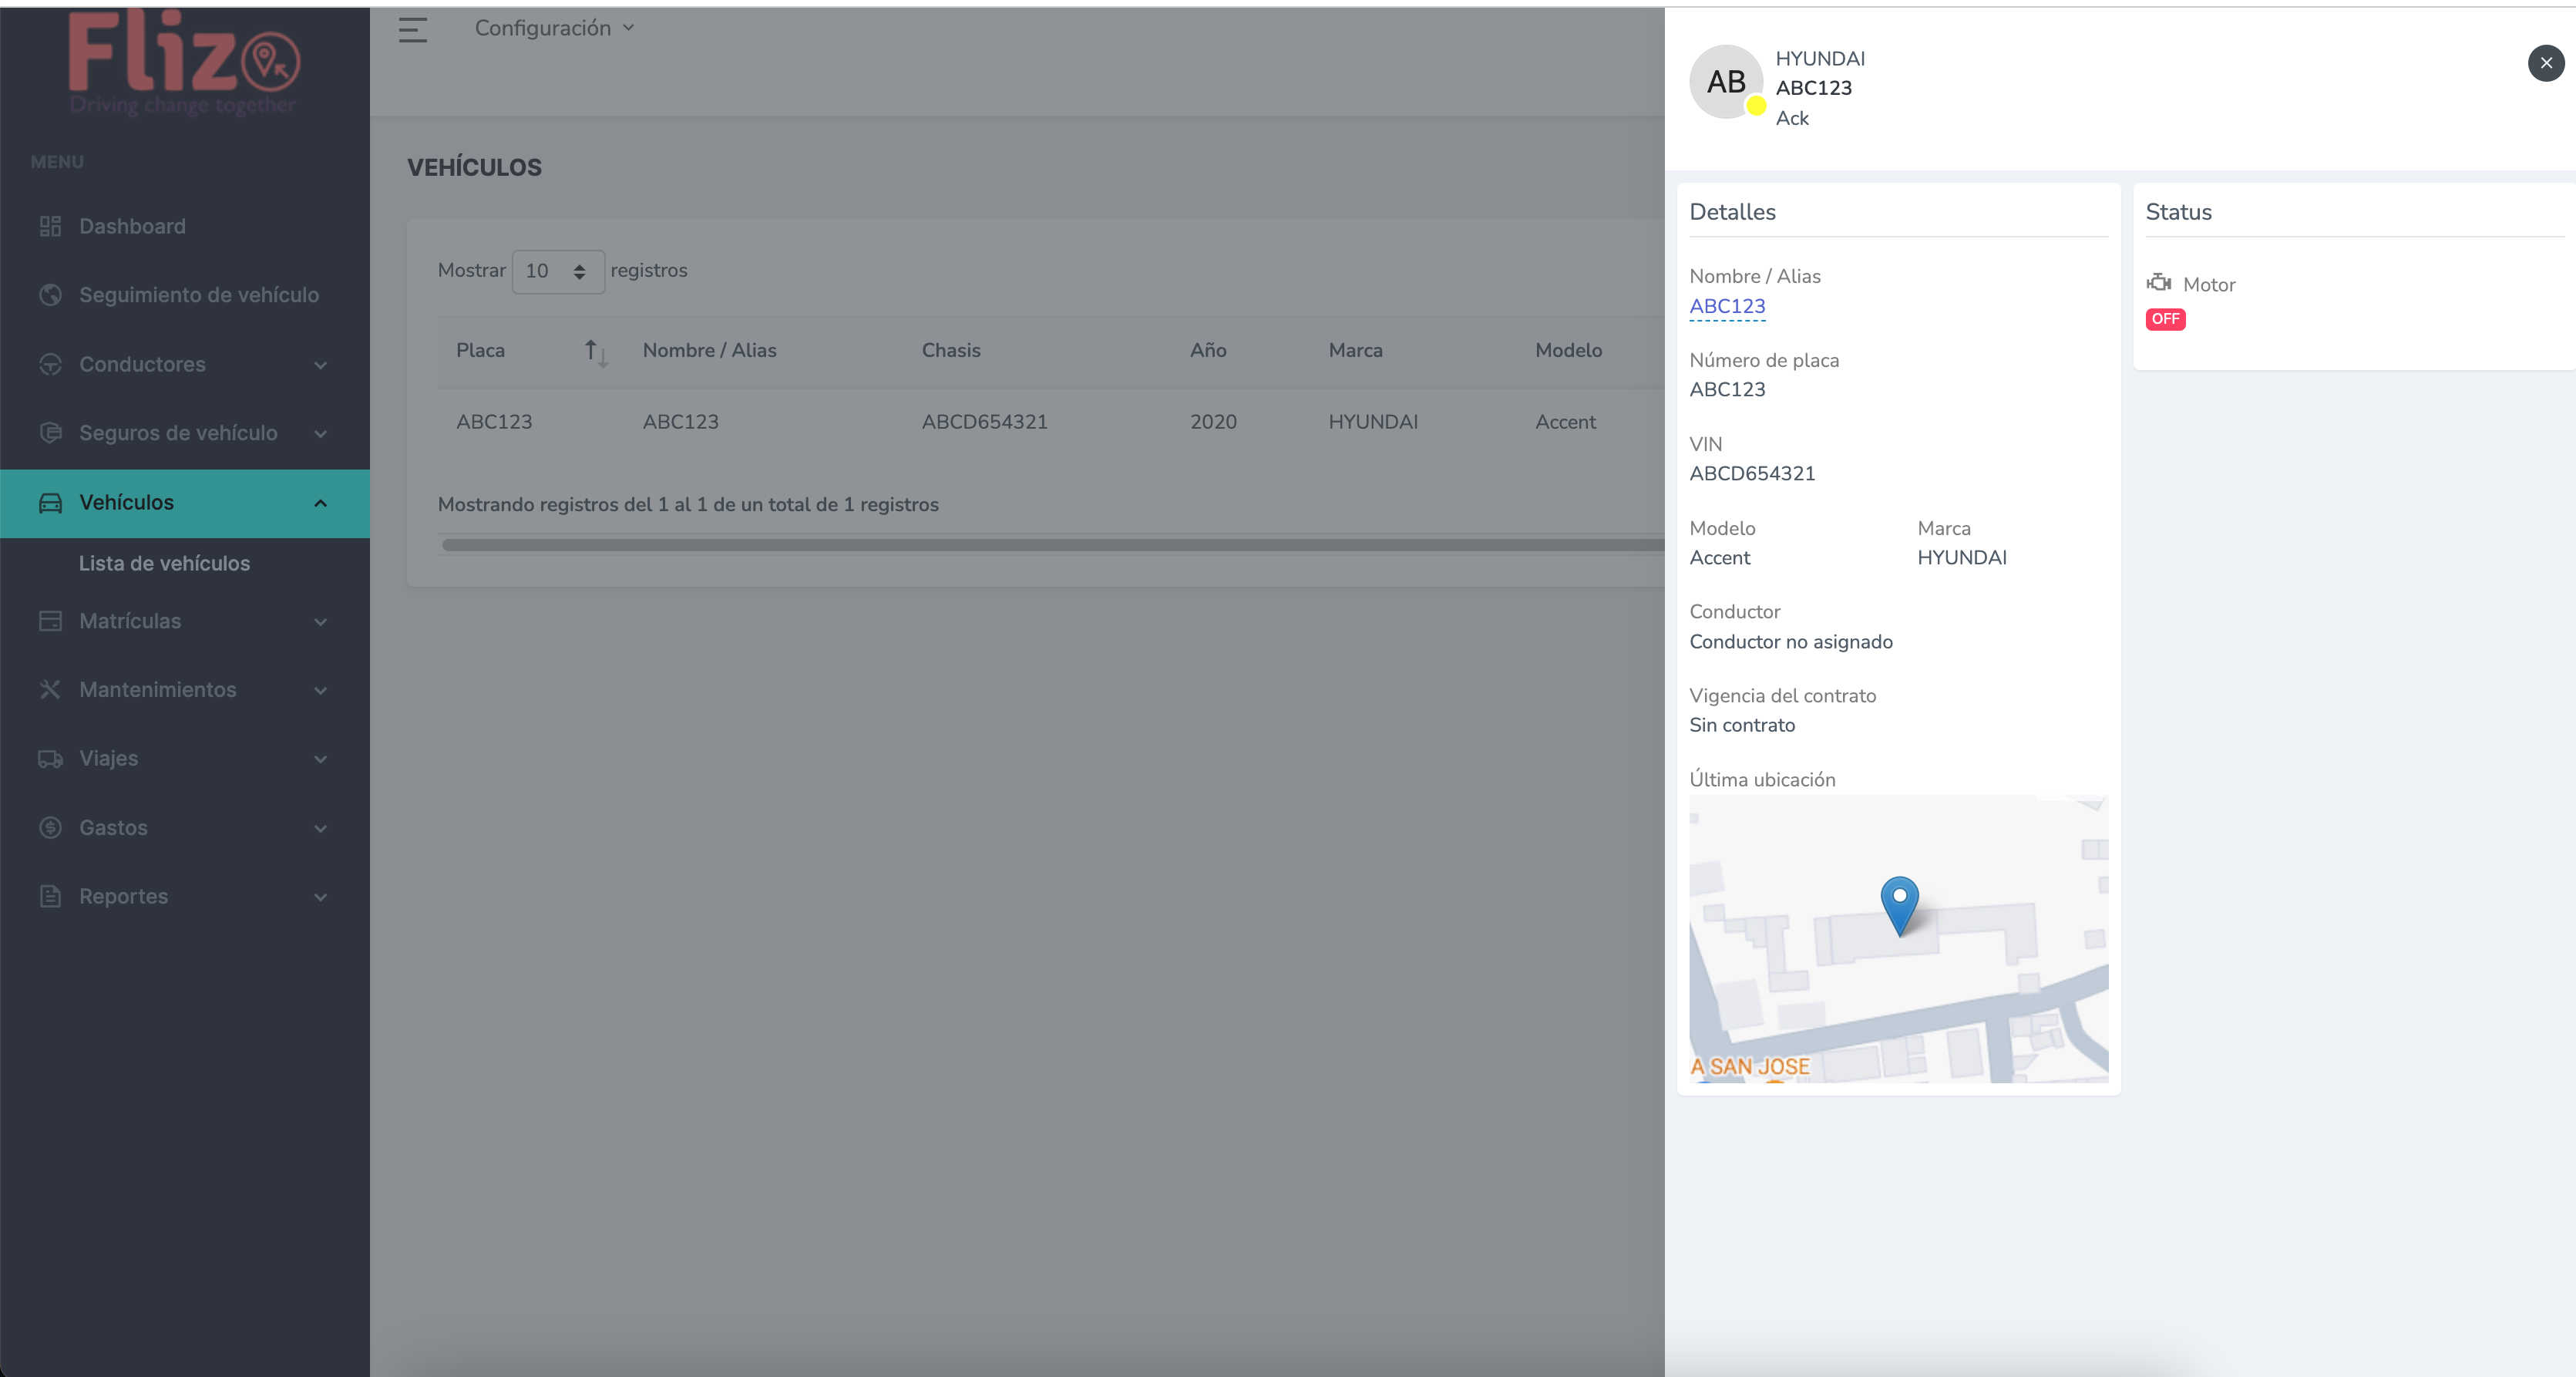This screenshot has height=1377, width=2576.
Task: Click the VIN value ABCD654321 in Detalles
Action: coord(1752,473)
